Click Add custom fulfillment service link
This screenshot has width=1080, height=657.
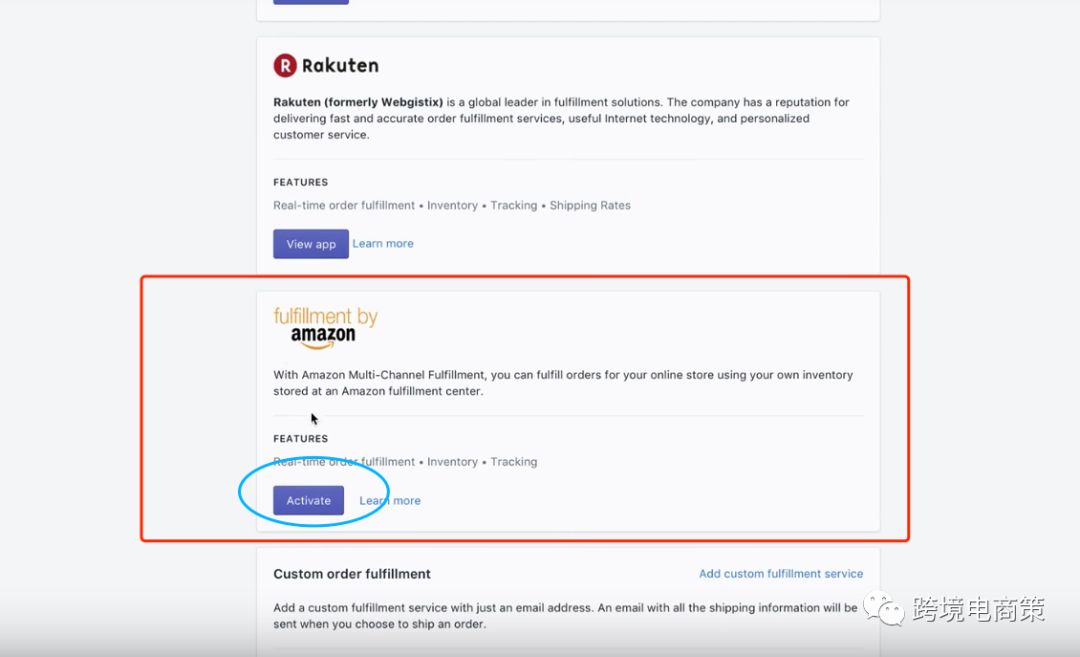[x=781, y=574]
